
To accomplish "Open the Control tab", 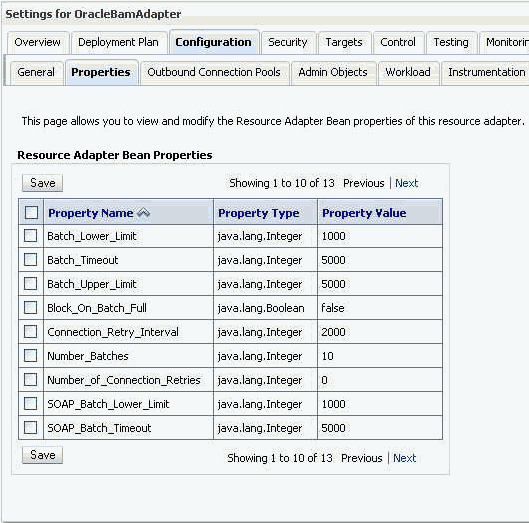I will point(398,43).
